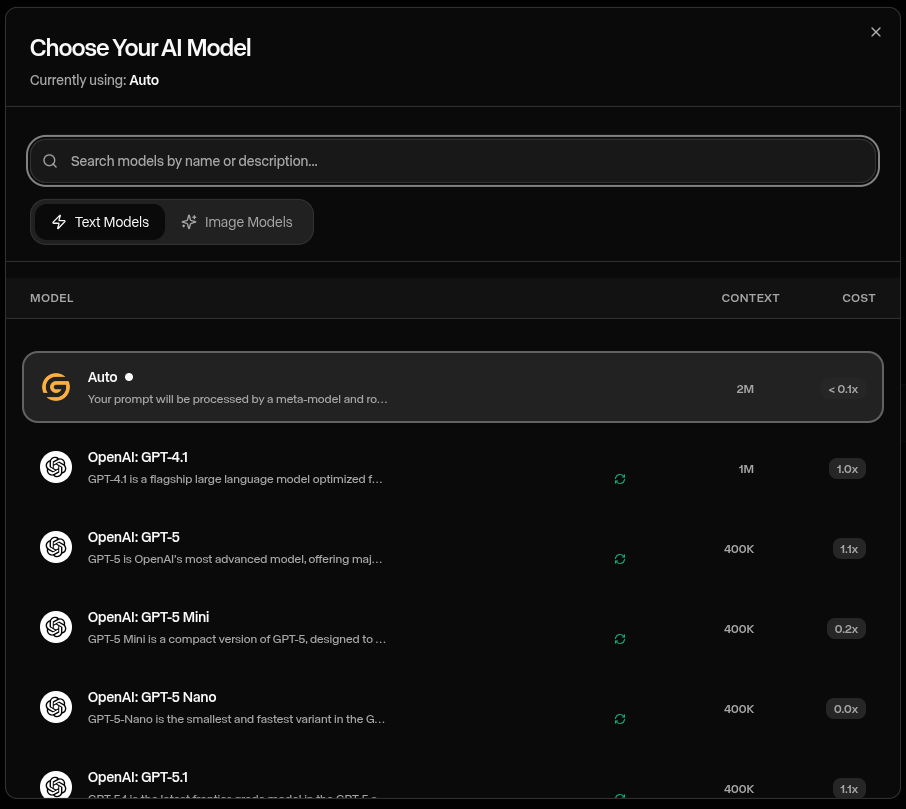
Task: Click the search models input field
Action: 452,160
